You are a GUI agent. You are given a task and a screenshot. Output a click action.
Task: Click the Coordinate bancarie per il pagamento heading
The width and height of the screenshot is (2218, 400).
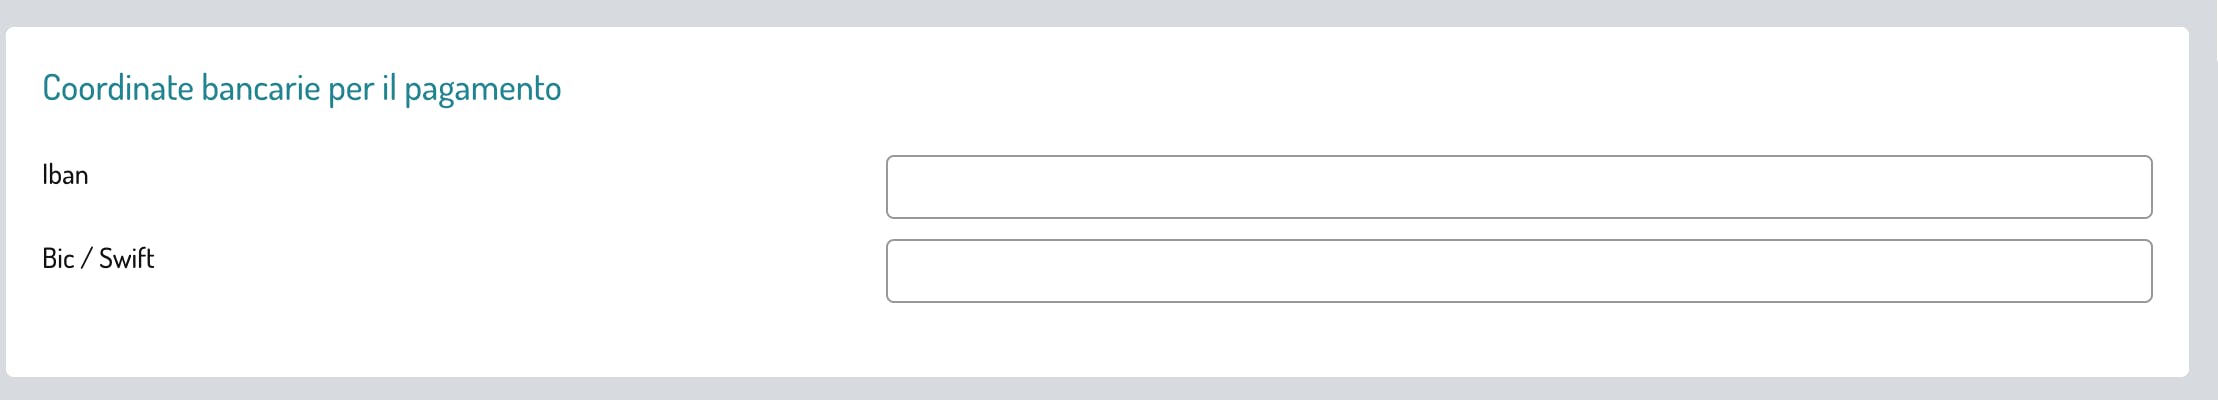pos(302,89)
